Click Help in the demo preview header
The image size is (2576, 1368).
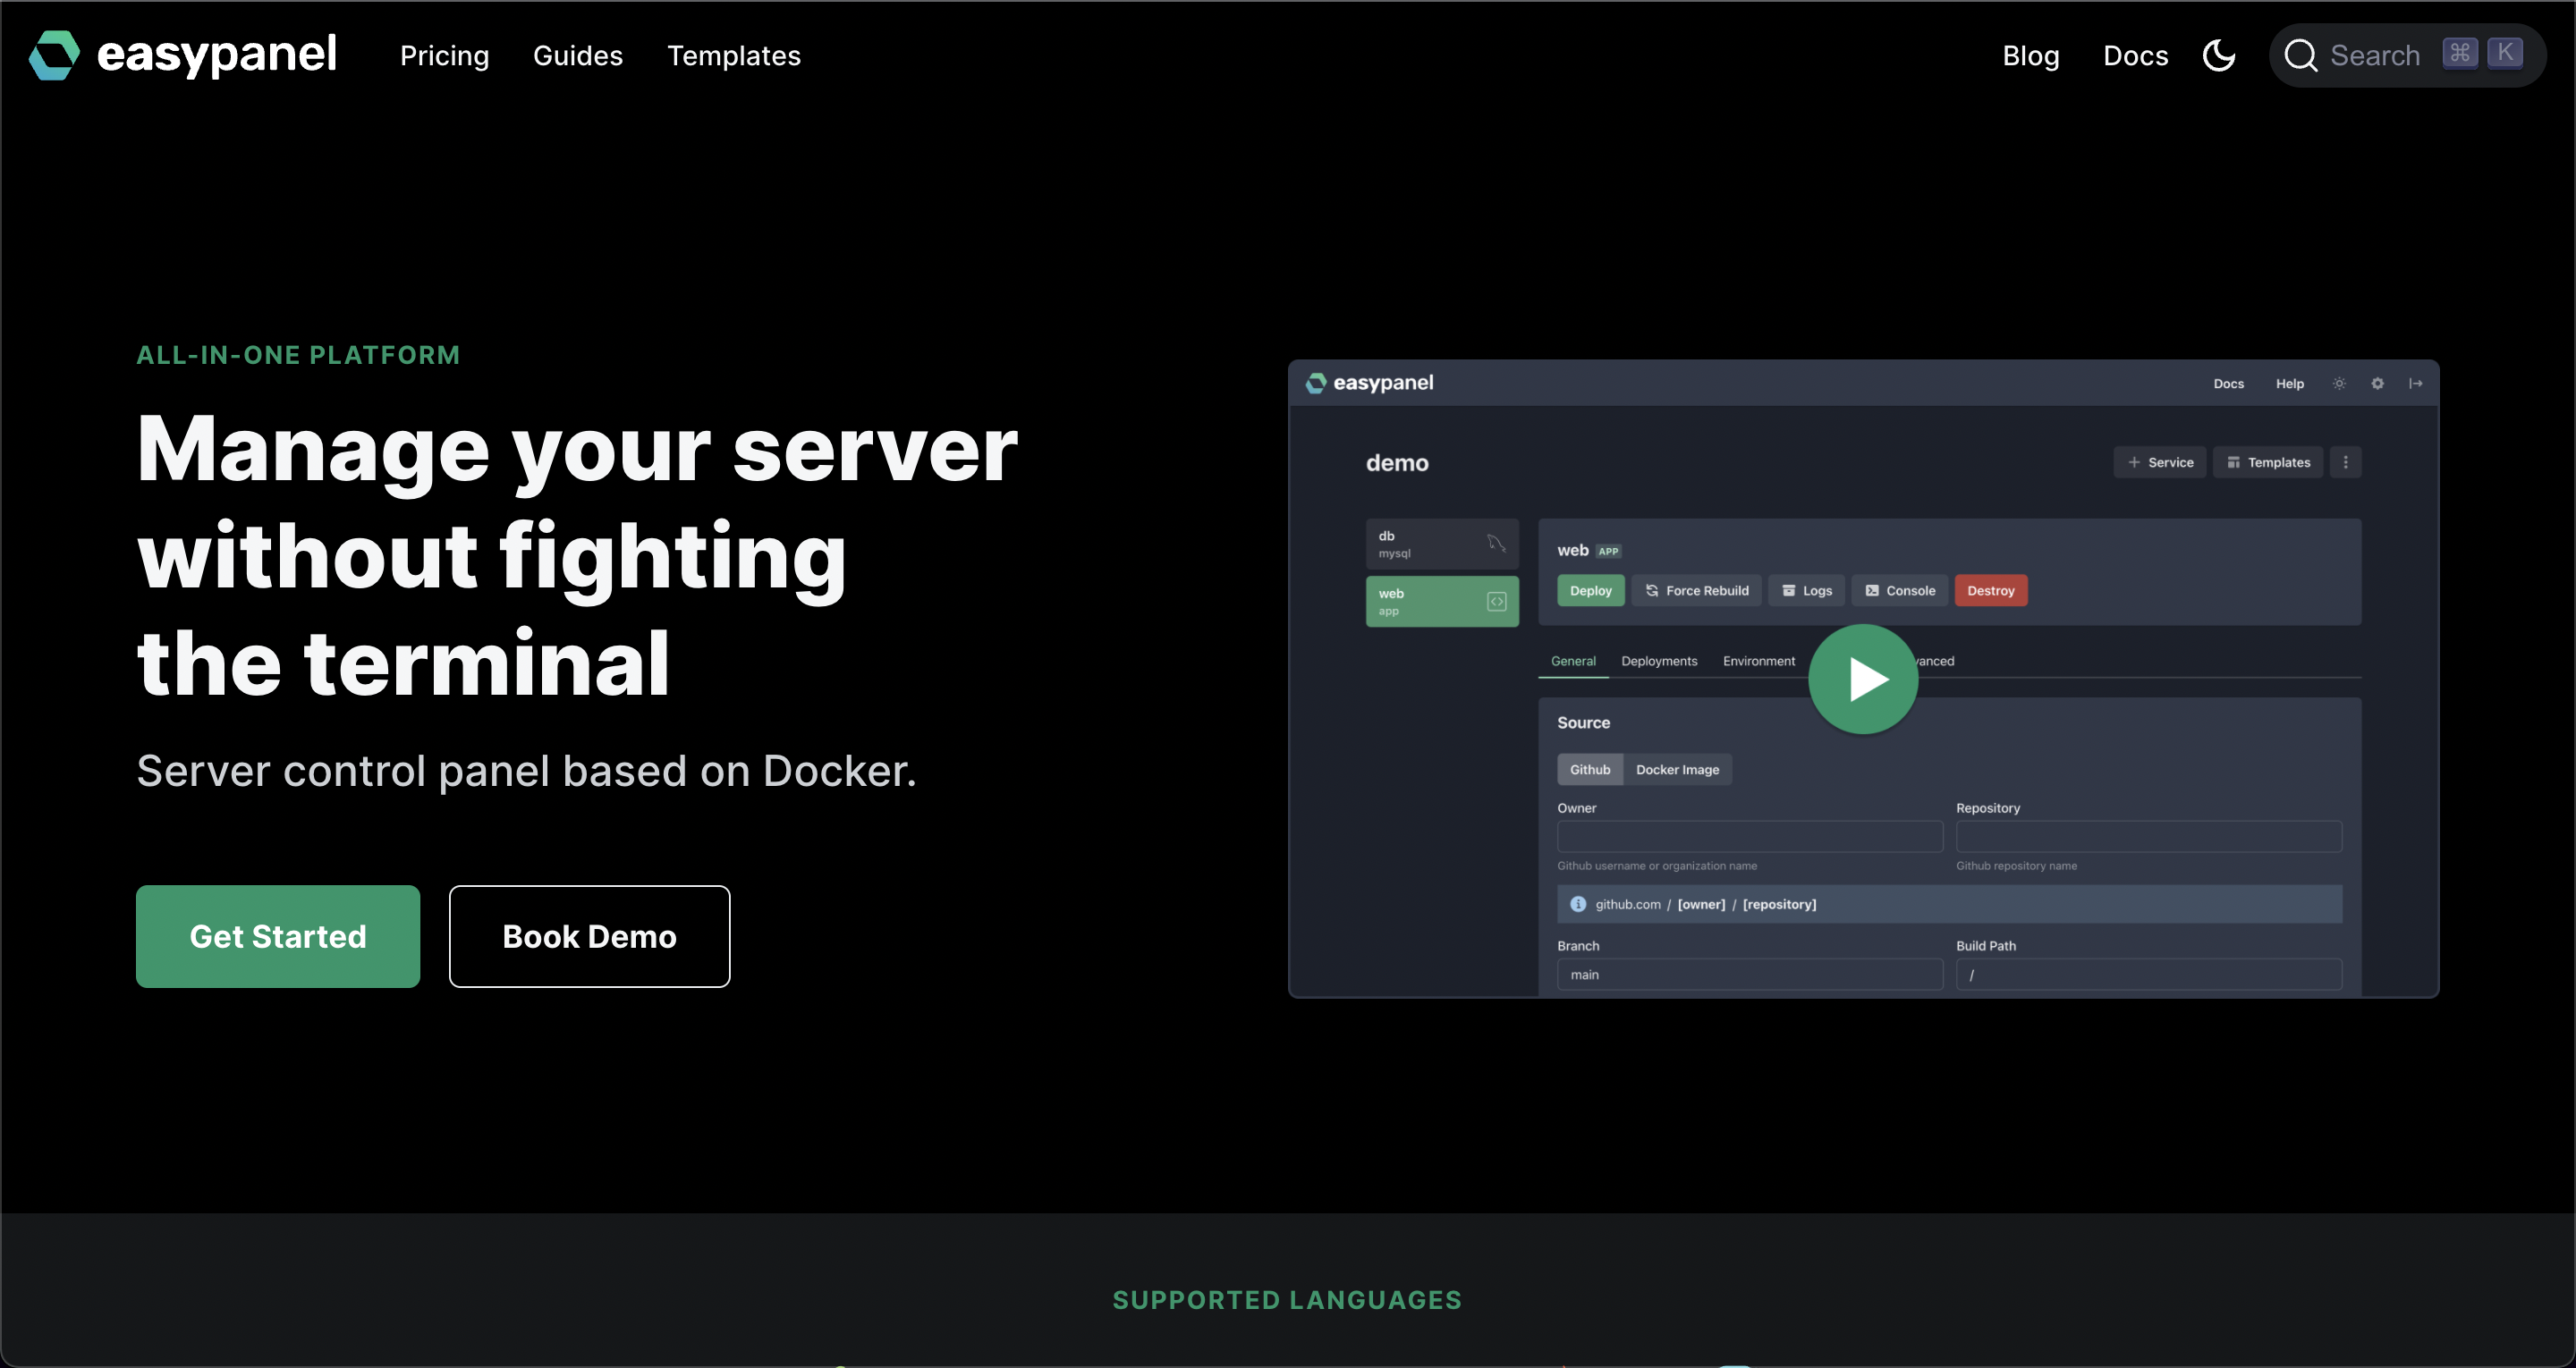(2290, 384)
